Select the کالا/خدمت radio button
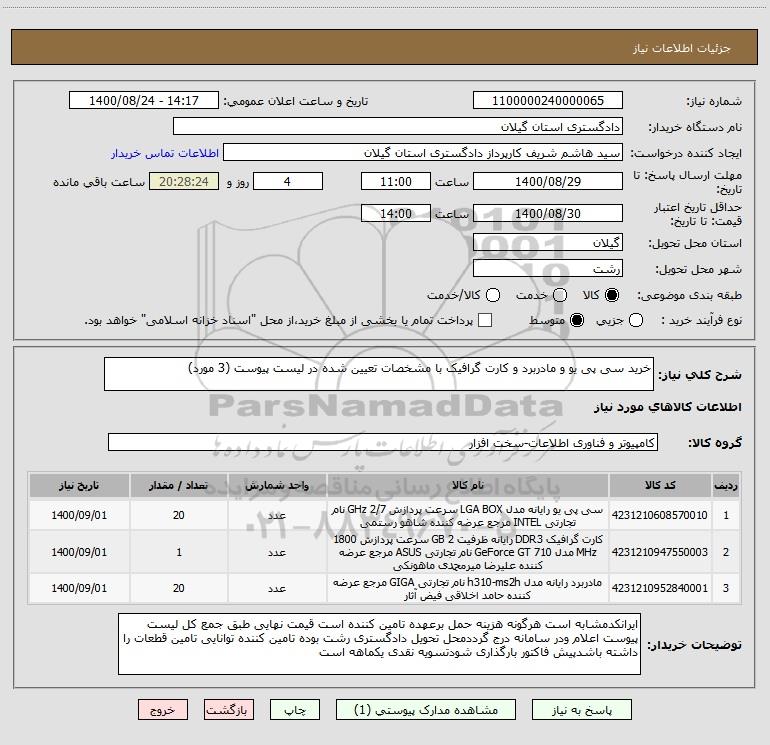The height and width of the screenshot is (745, 770). (493, 295)
